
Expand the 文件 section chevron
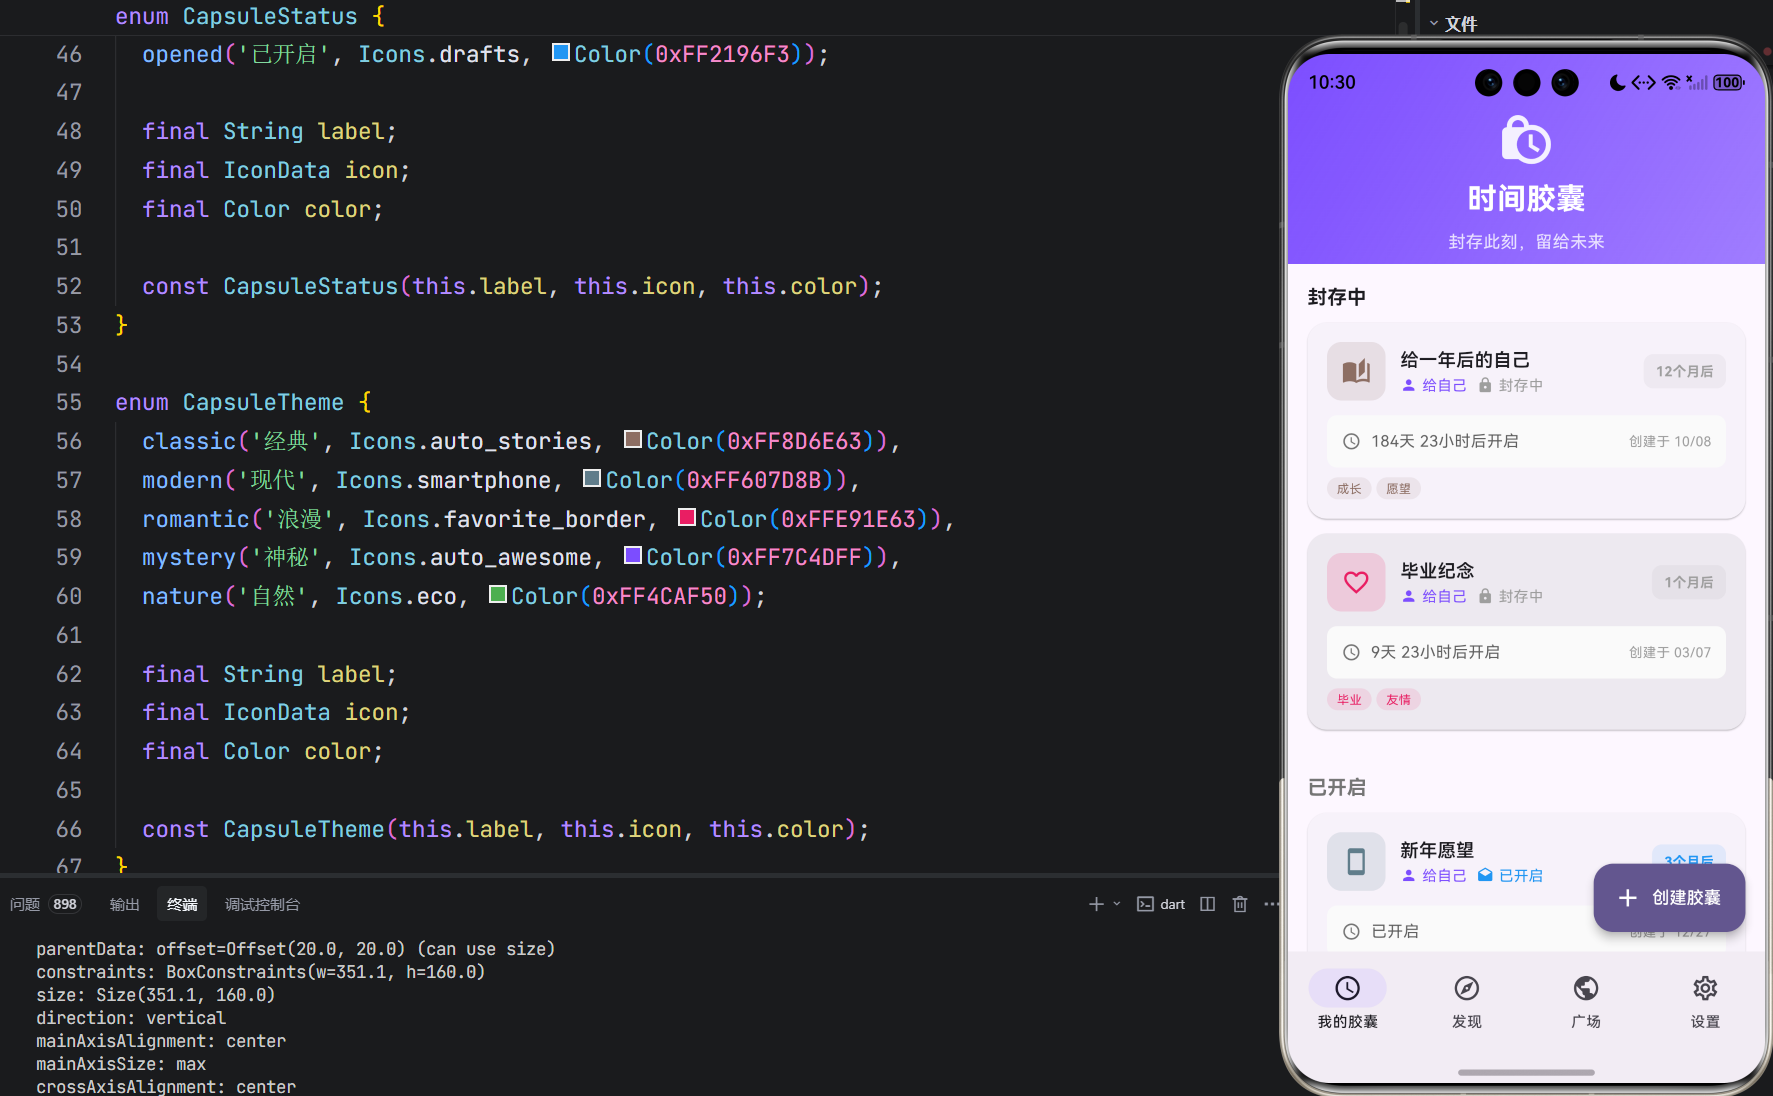tap(1434, 23)
